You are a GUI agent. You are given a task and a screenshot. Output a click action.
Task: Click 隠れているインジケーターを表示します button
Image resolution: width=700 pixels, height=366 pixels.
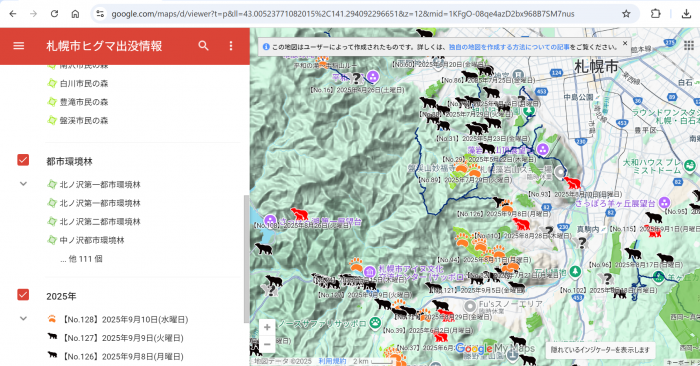click(600, 350)
